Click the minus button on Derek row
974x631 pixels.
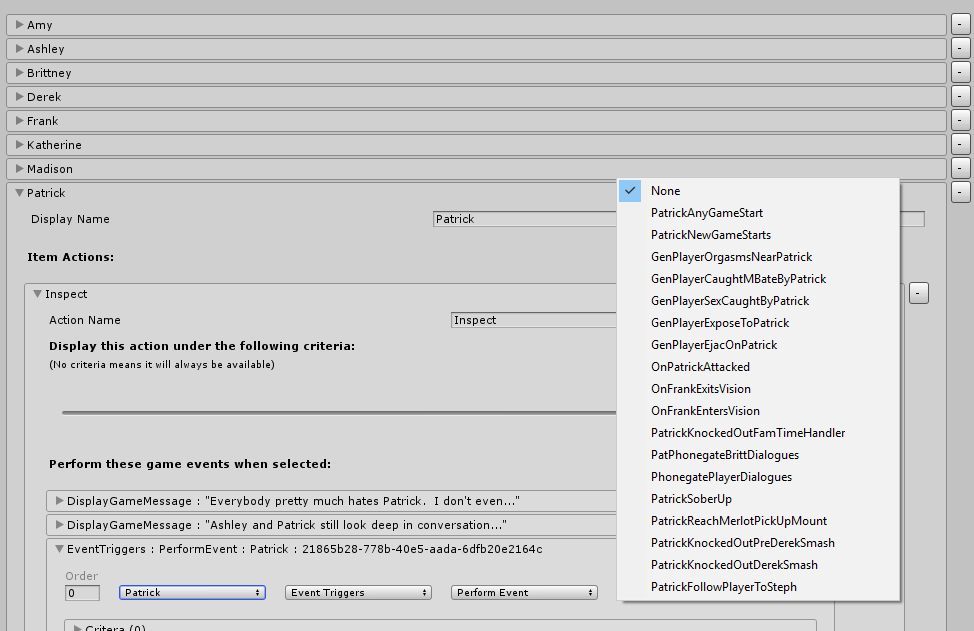(x=960, y=97)
